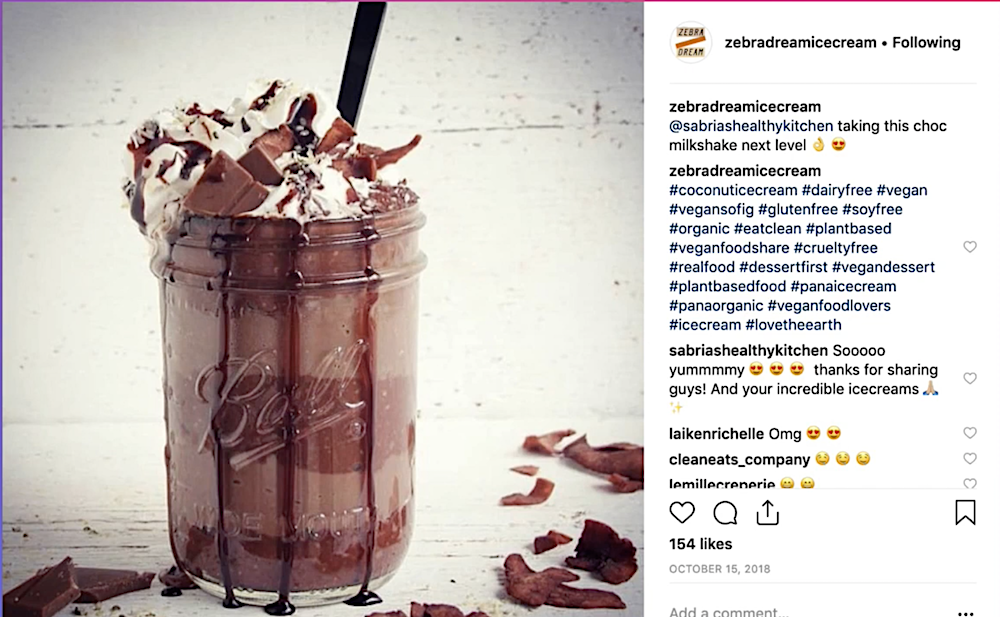Like the hashtags comment by zebradreamicecream
This screenshot has width=1000, height=617.
[969, 247]
